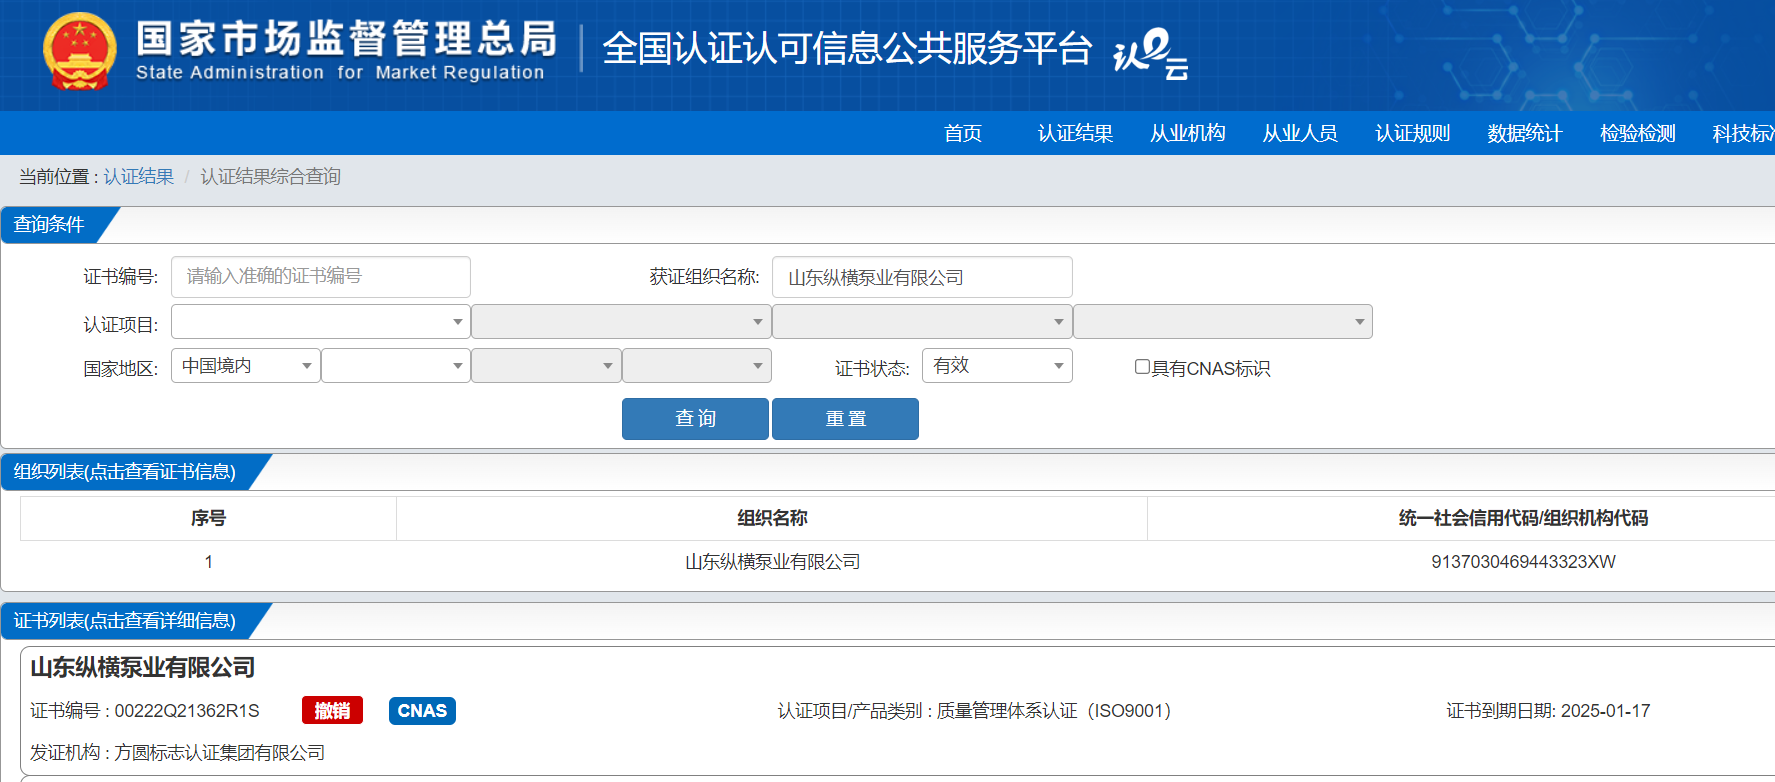Open the fourth 认证项目 dropdown
The image size is (1775, 782).
(1223, 322)
